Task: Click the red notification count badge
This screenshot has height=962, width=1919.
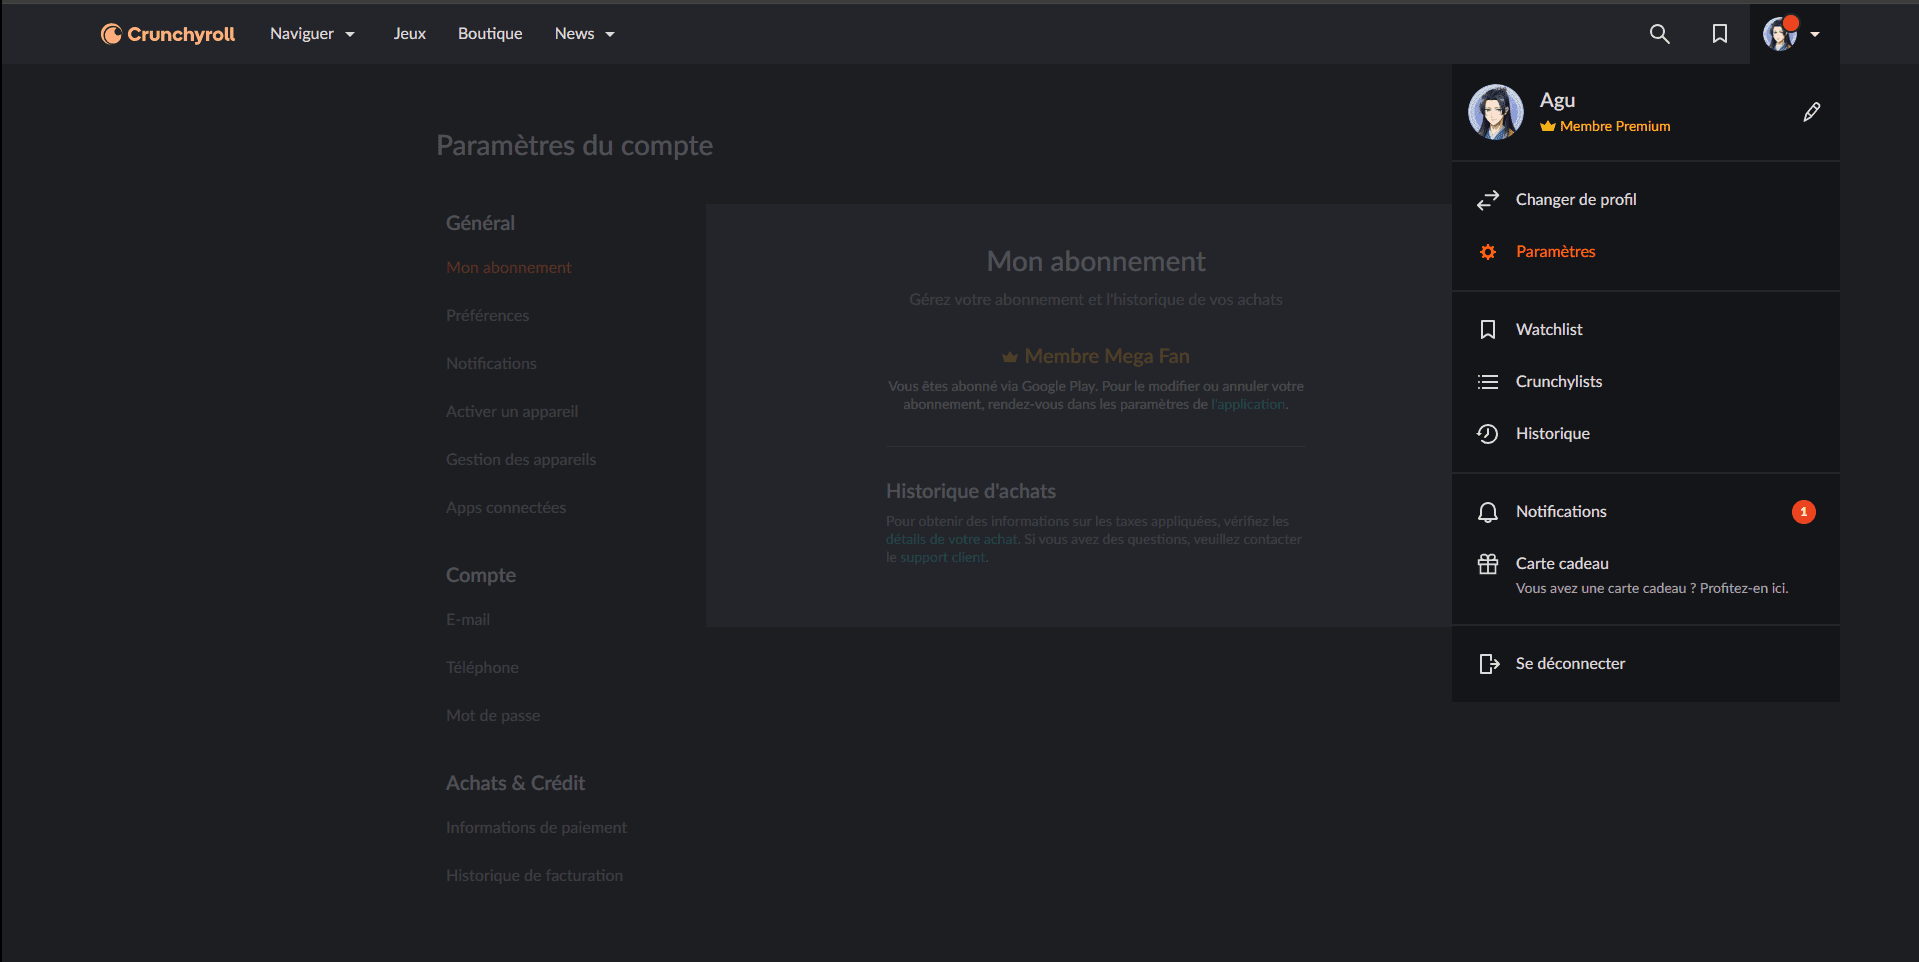Action: click(1804, 512)
